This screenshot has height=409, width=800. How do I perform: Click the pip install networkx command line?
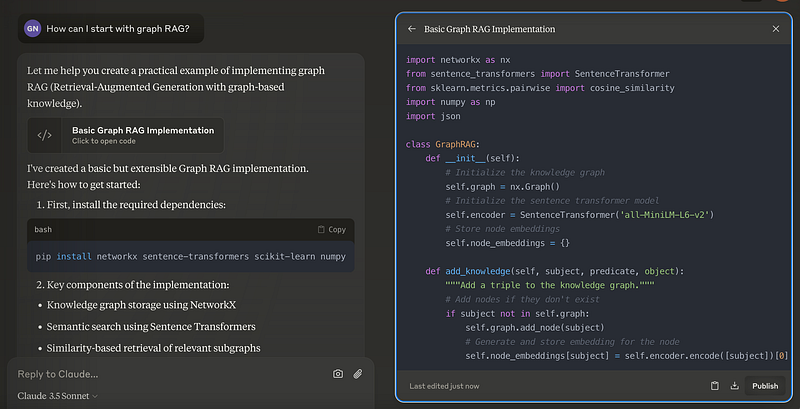[x=191, y=257]
